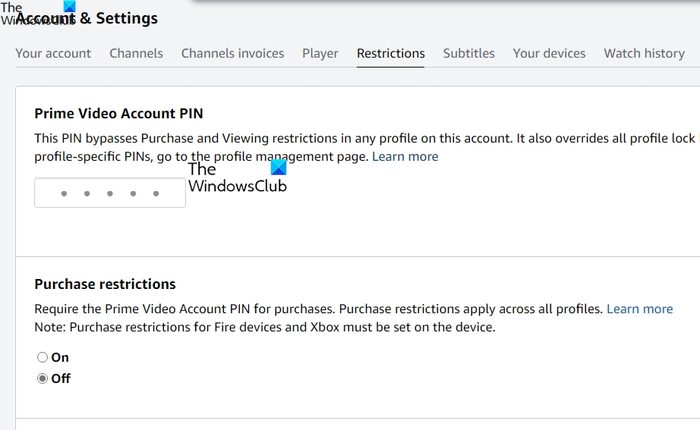Open the Subtitles tab
Viewport: 700px width, 430px height.
pos(469,54)
